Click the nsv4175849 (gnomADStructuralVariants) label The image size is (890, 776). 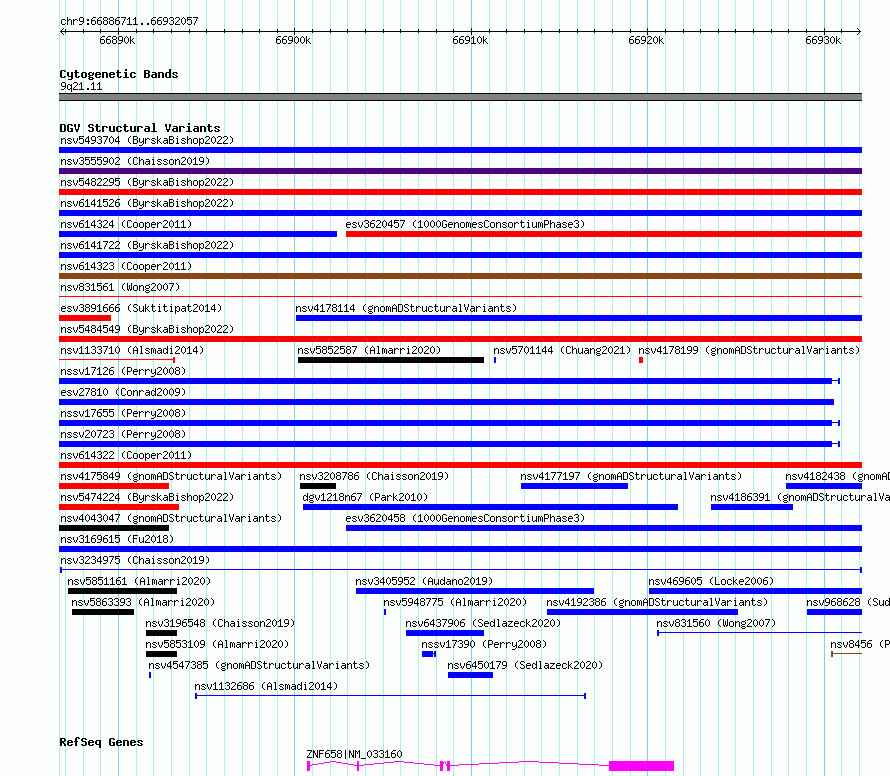[x=171, y=476]
